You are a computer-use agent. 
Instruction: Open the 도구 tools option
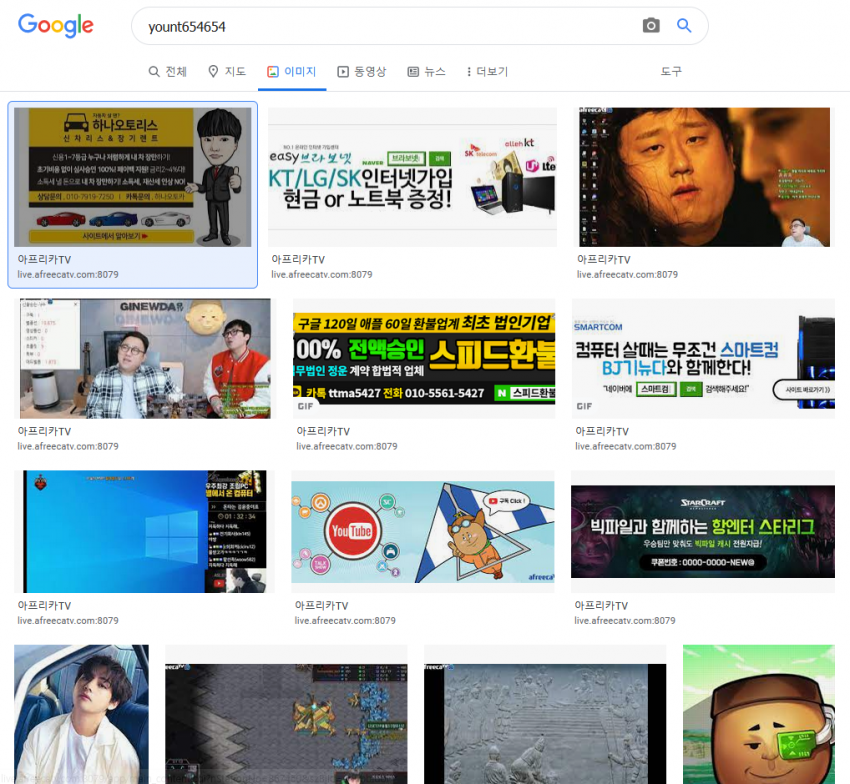point(671,72)
